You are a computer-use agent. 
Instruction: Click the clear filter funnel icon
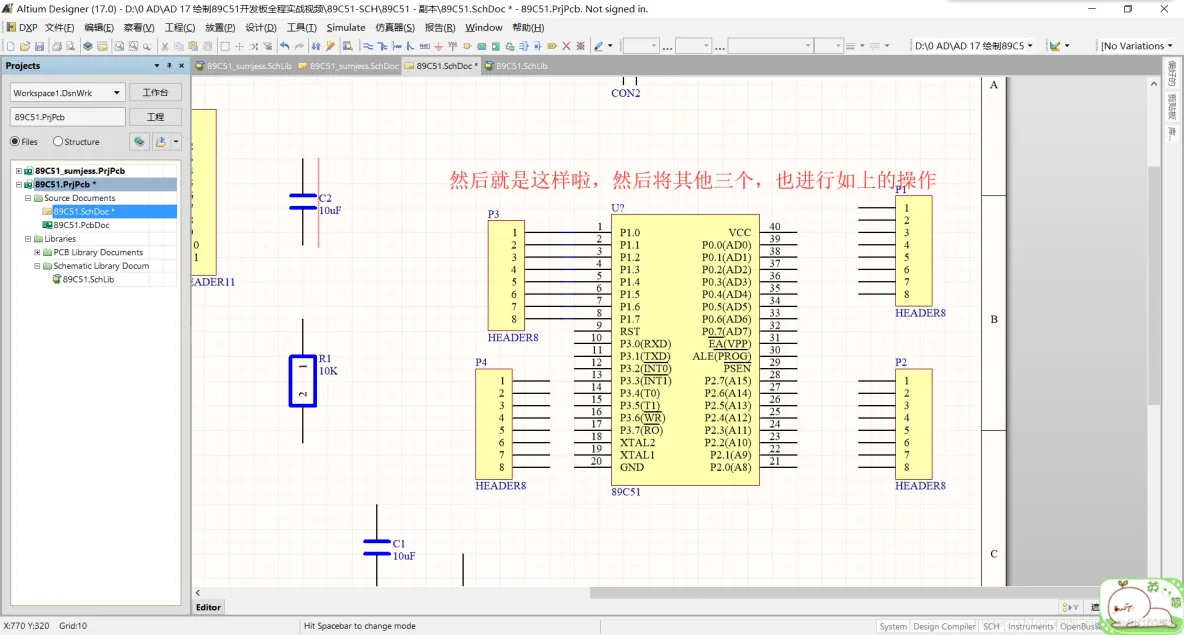[x=267, y=46]
